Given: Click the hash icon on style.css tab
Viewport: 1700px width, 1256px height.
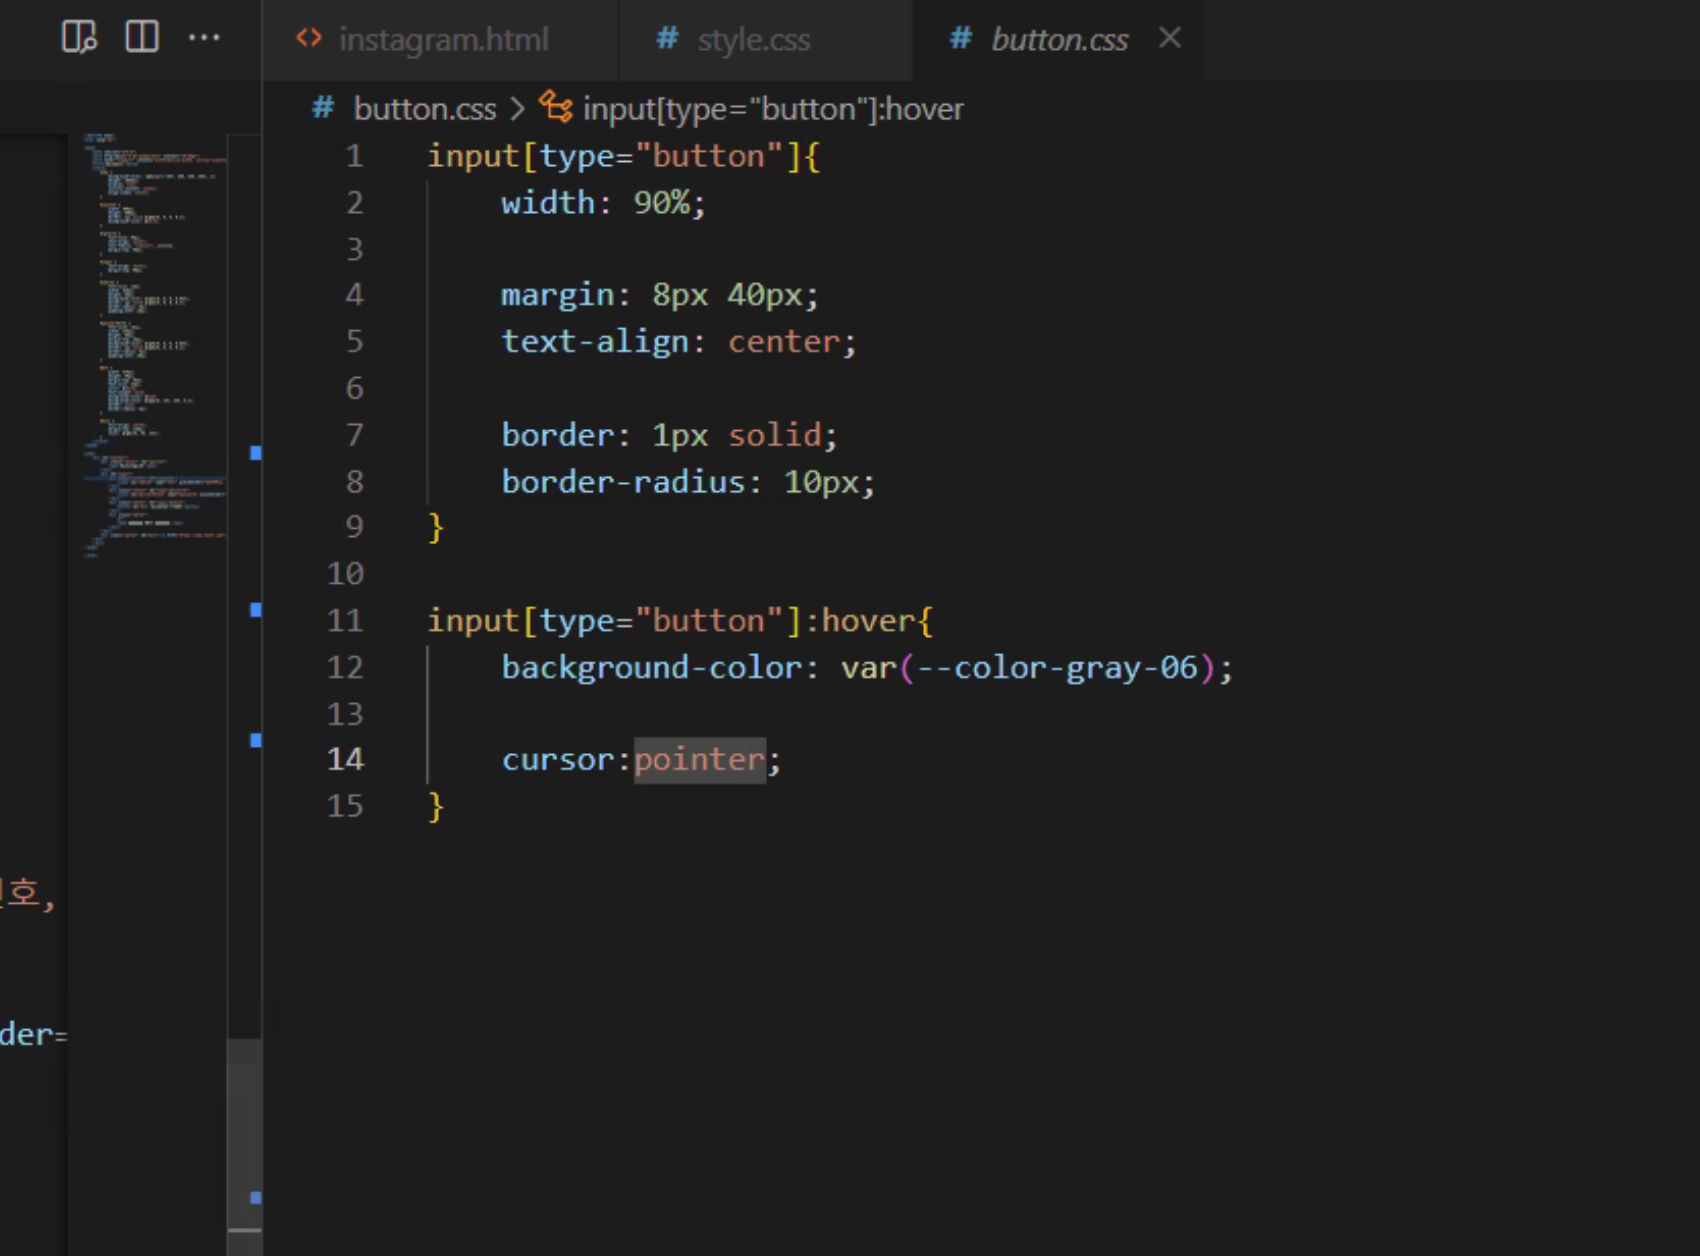Looking at the screenshot, I should [667, 39].
